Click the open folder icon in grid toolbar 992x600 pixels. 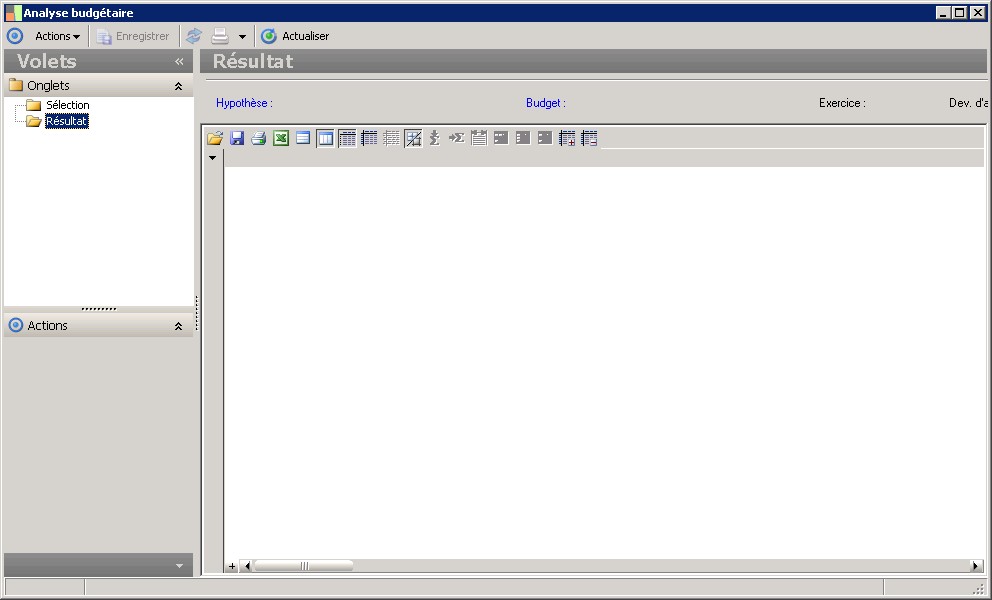tap(215, 138)
